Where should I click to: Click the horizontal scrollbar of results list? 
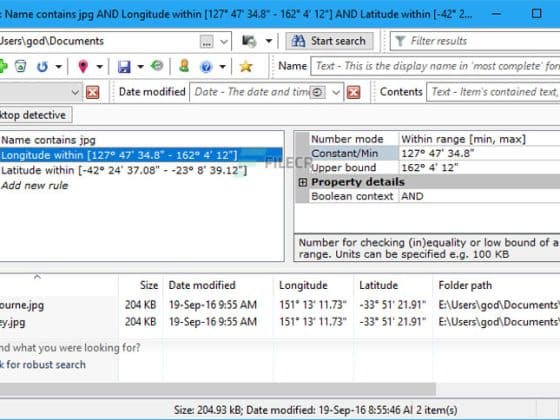(218, 389)
